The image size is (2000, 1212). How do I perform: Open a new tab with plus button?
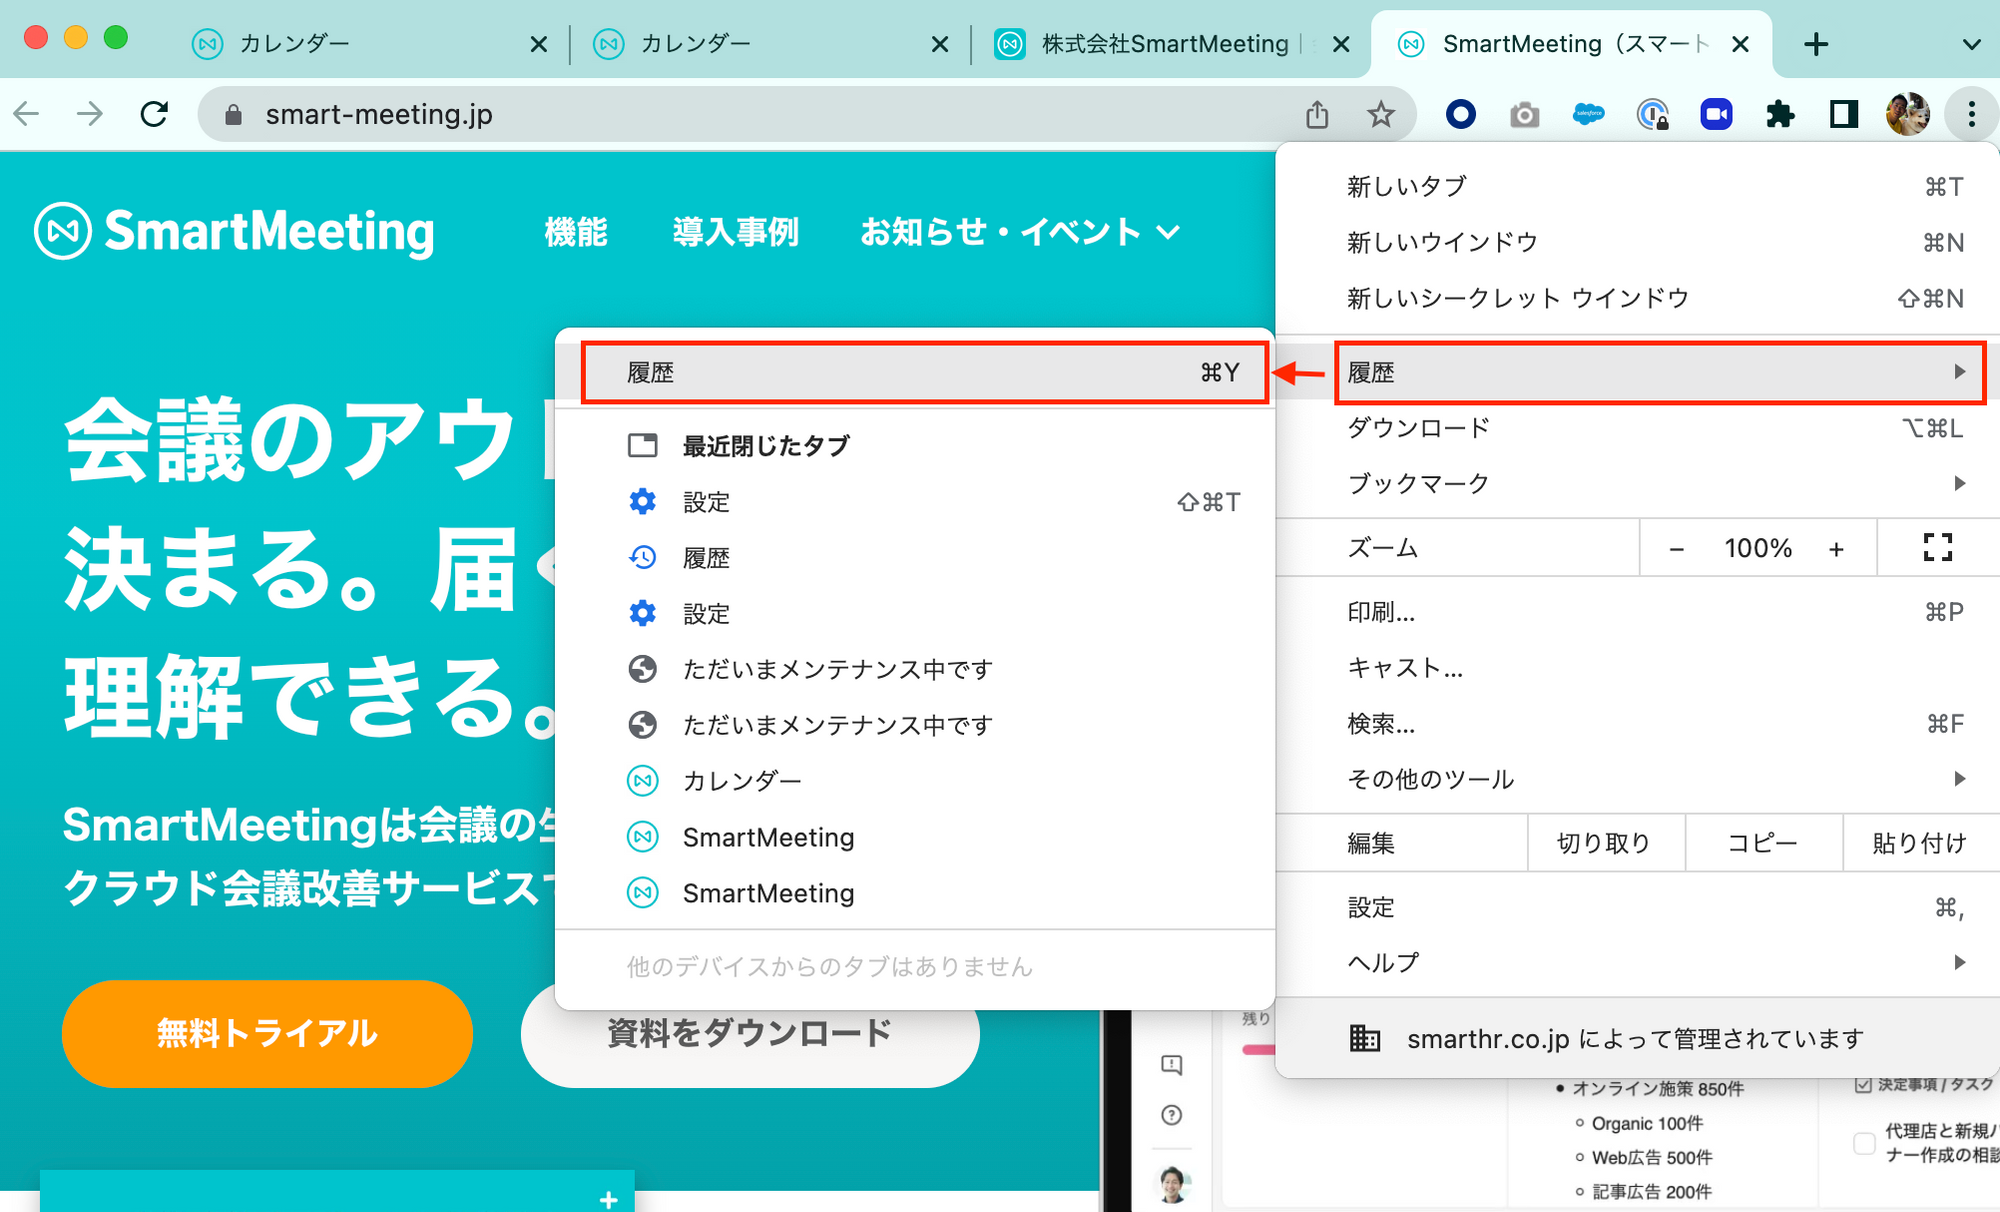(1816, 44)
